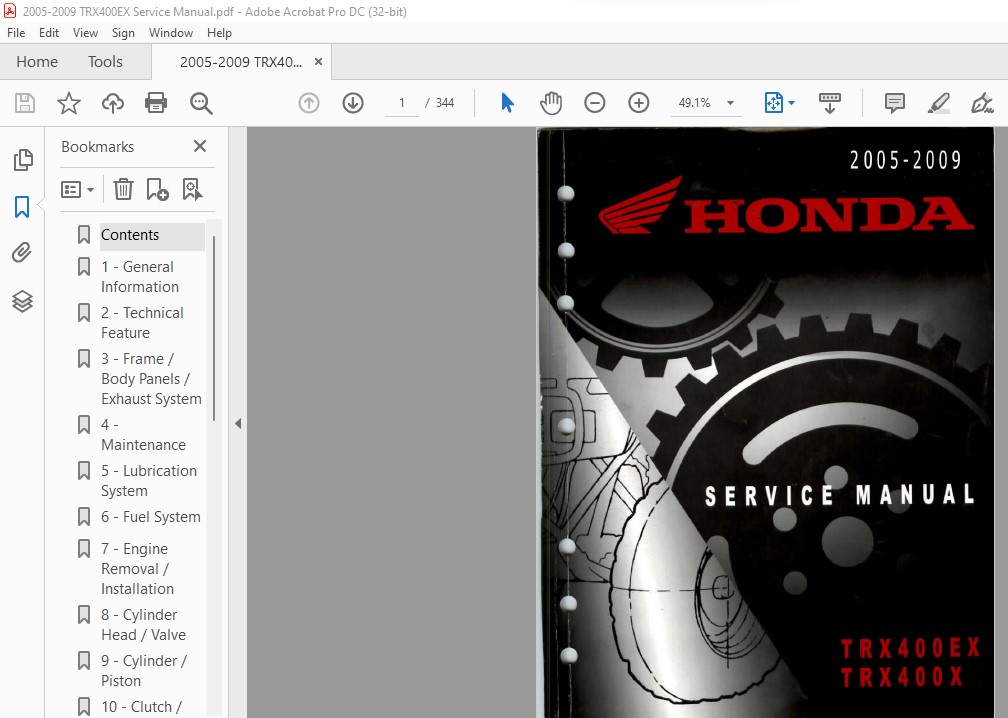This screenshot has width=1008, height=718.
Task: Click the Print file icon
Action: (x=156, y=103)
